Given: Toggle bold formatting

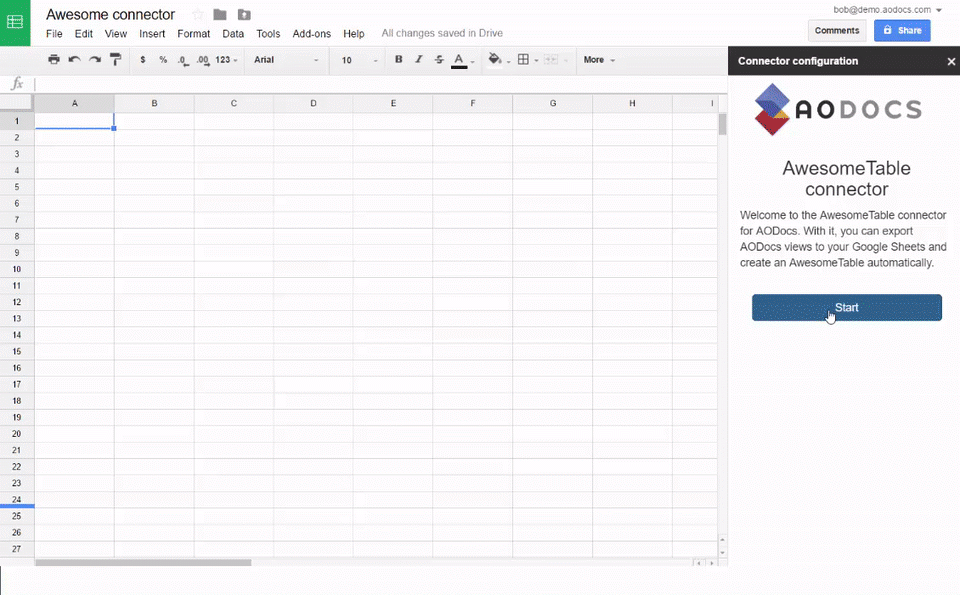Looking at the screenshot, I should (399, 59).
